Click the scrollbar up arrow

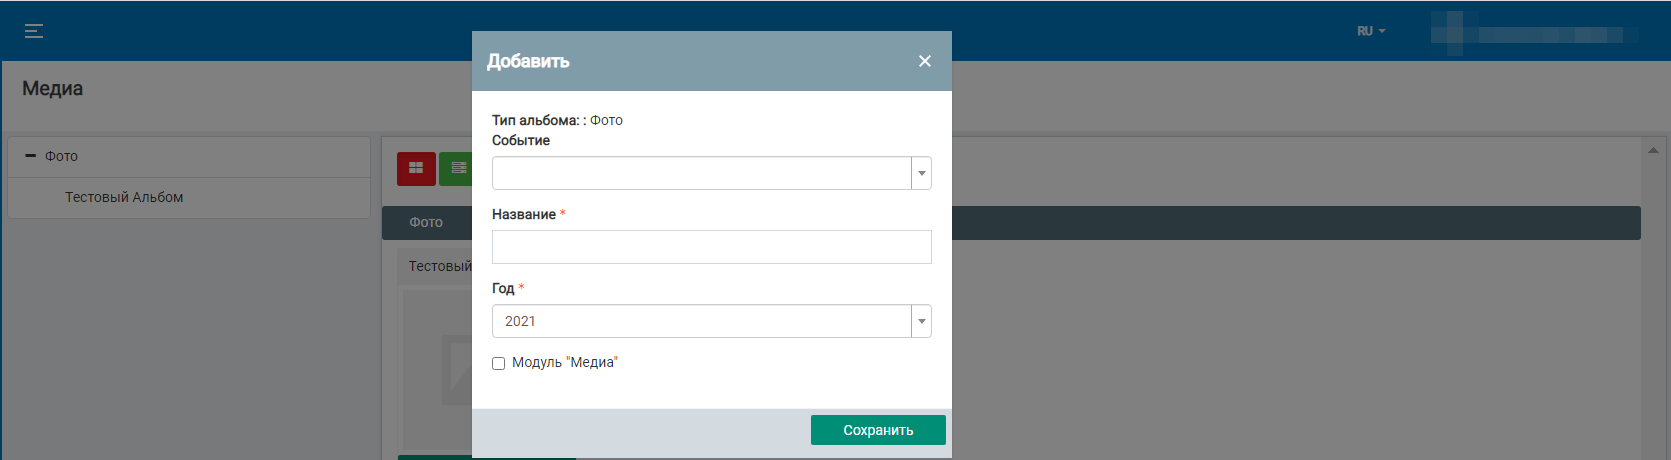(x=1653, y=150)
